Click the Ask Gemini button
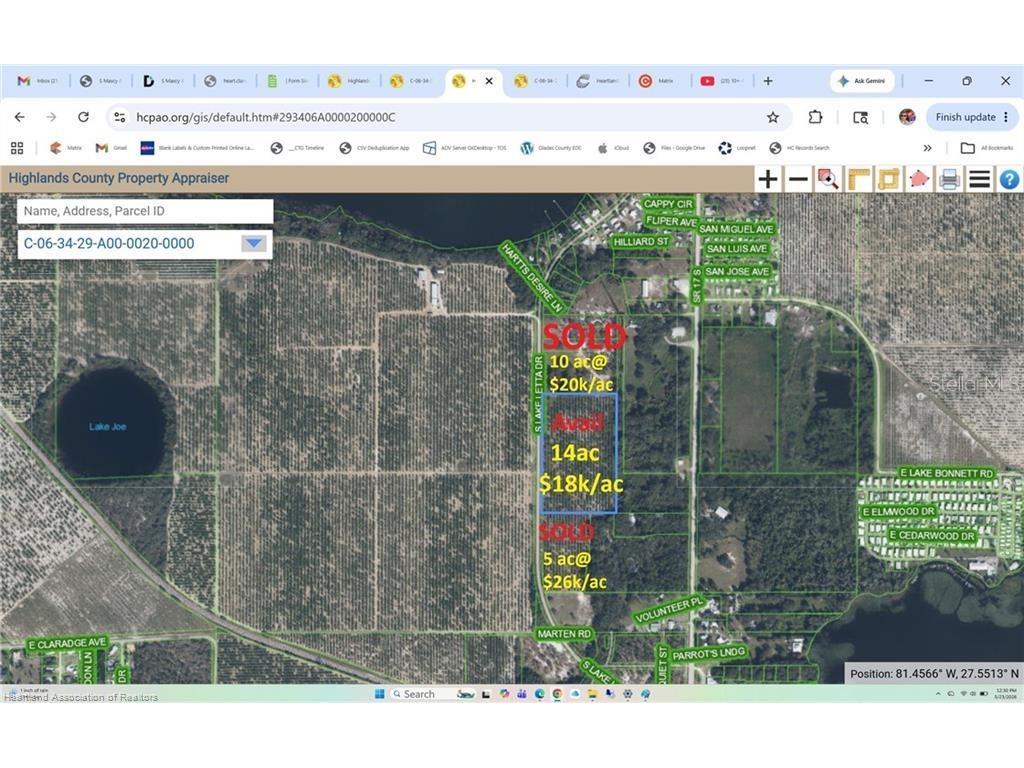Image resolution: width=1024 pixels, height=768 pixels. pyautogui.click(x=862, y=81)
